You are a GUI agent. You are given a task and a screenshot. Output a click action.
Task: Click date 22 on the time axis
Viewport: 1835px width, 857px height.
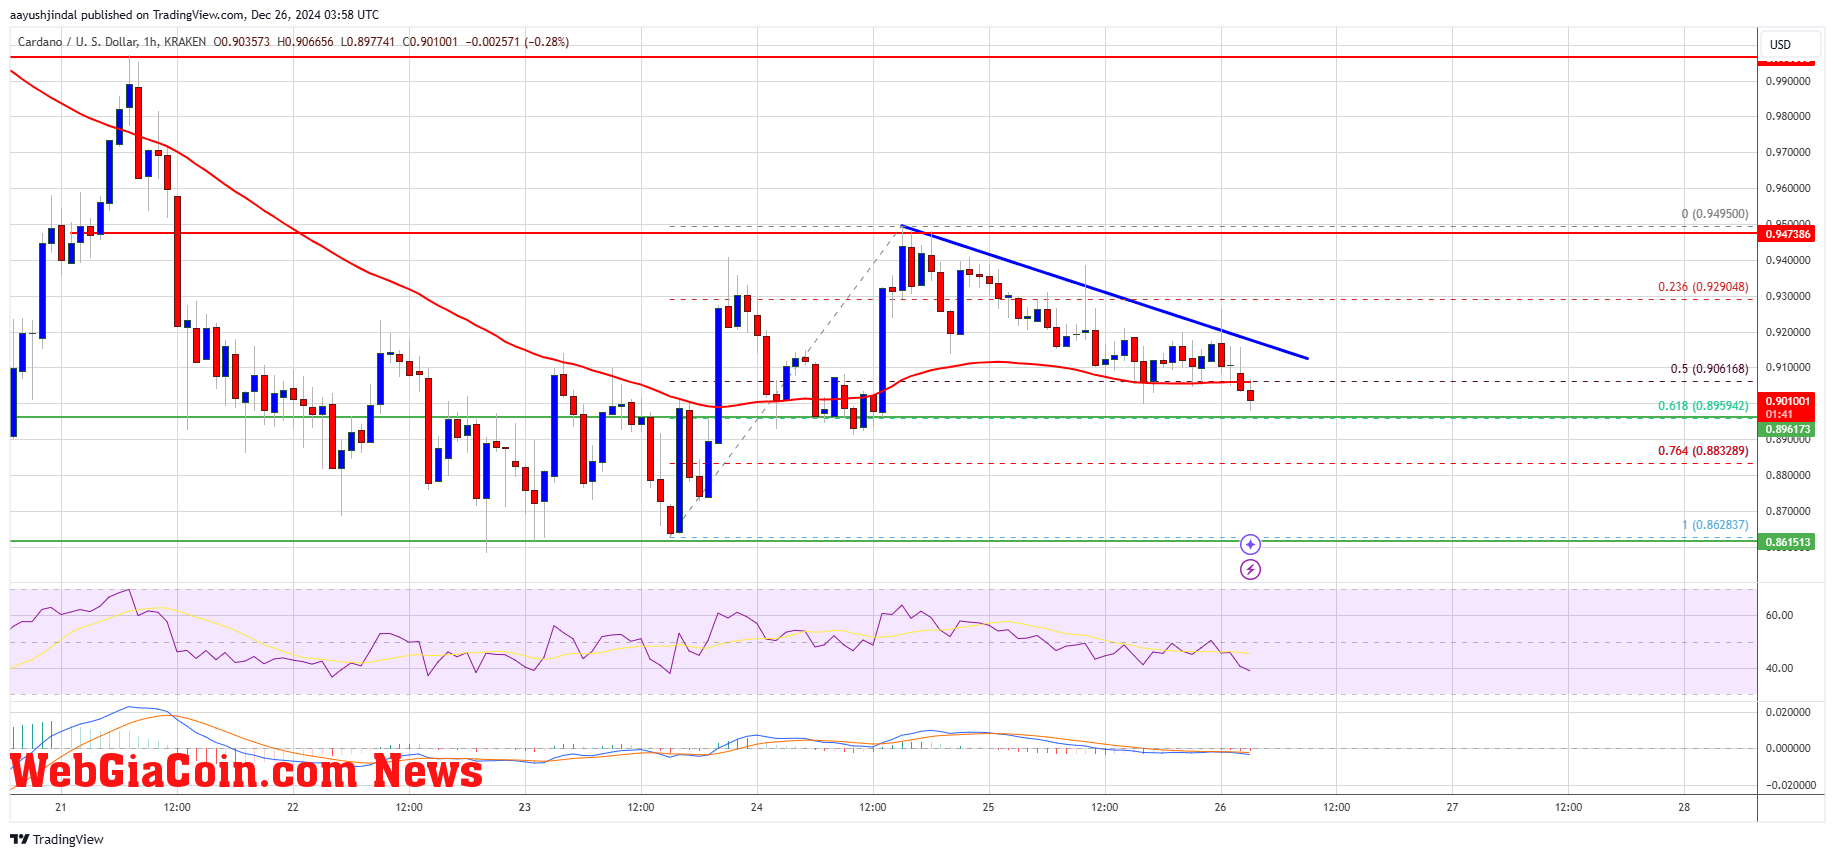pos(293,808)
